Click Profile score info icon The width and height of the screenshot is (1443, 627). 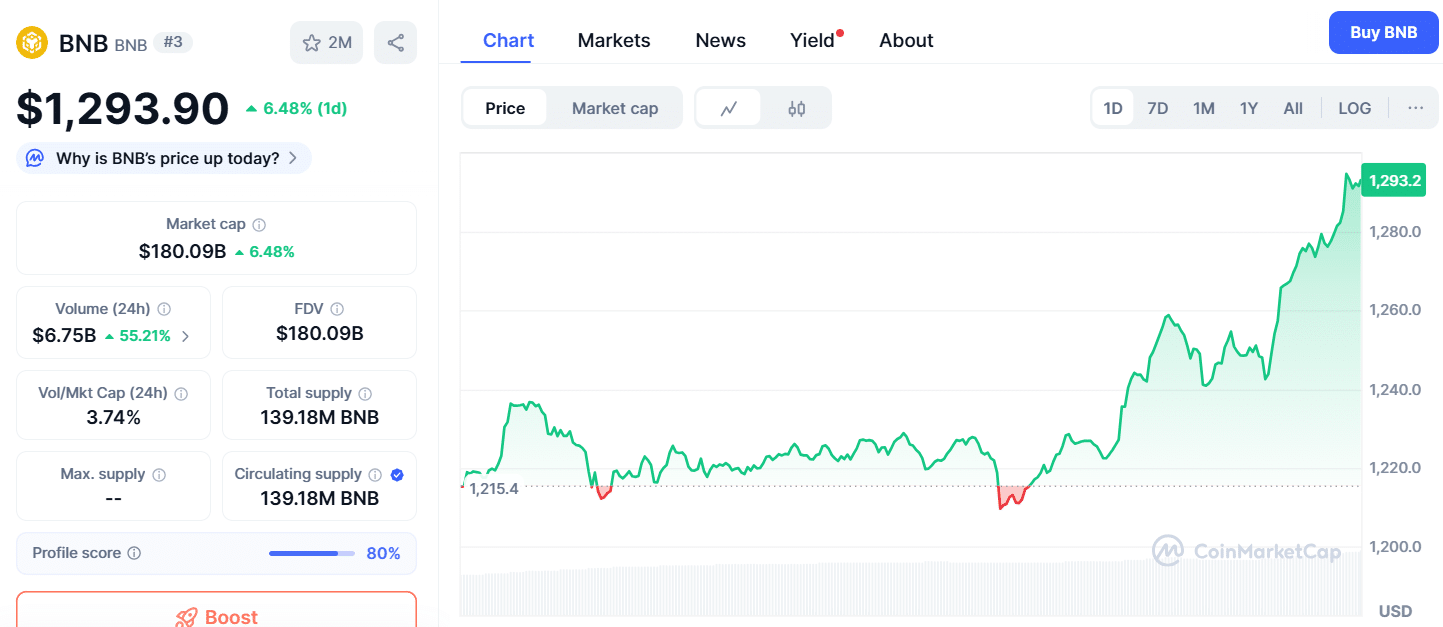(x=134, y=553)
